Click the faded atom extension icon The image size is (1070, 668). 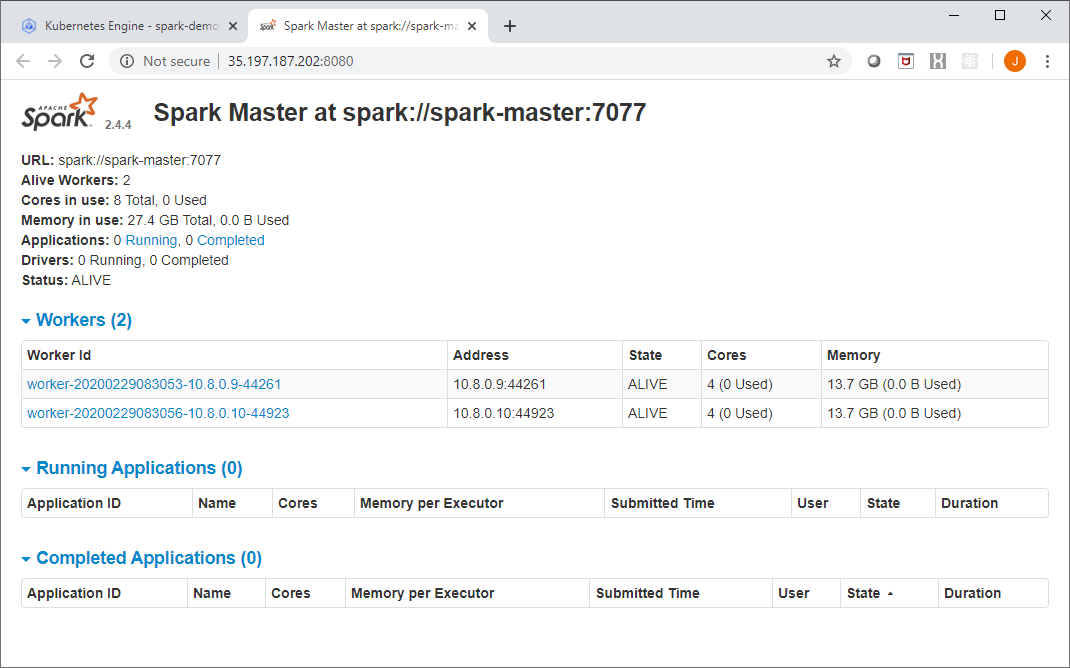(x=970, y=61)
